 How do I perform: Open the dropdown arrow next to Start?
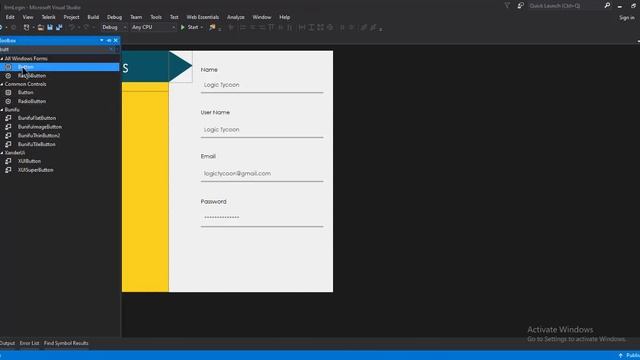(202, 27)
